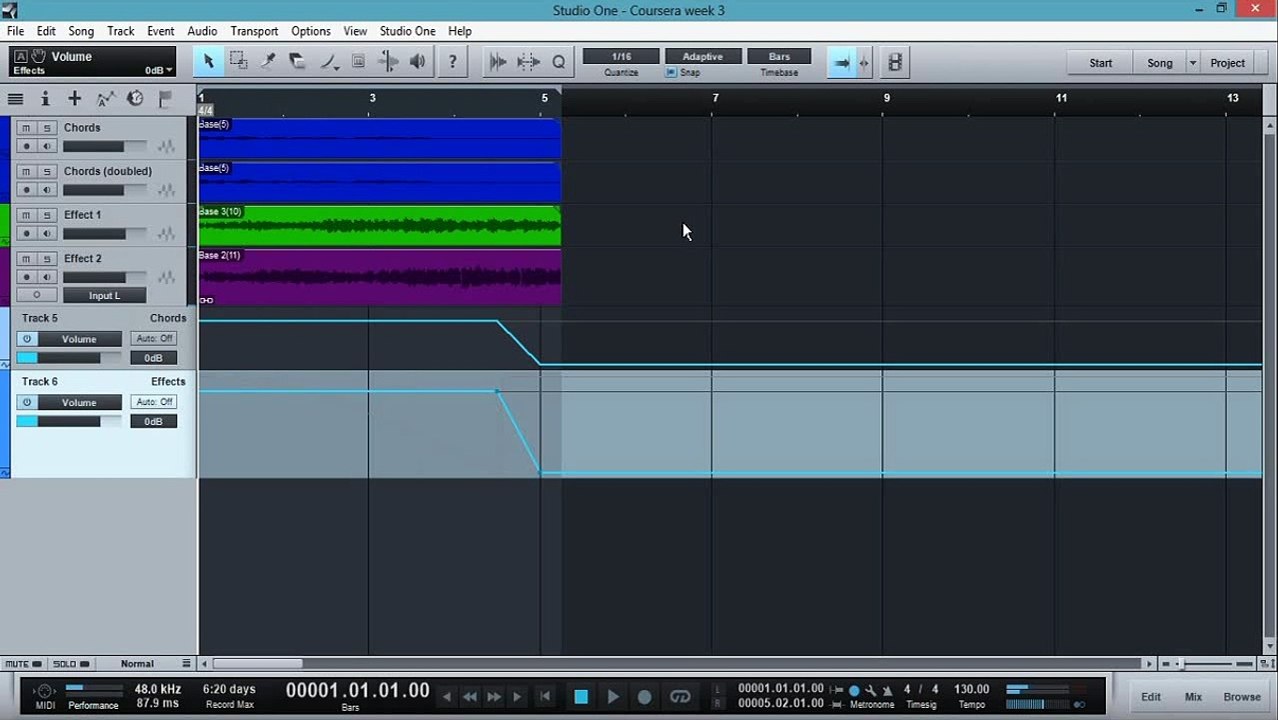Toggle the Snap checkbox
Viewport: 1278px width, 720px height.
coord(671,72)
